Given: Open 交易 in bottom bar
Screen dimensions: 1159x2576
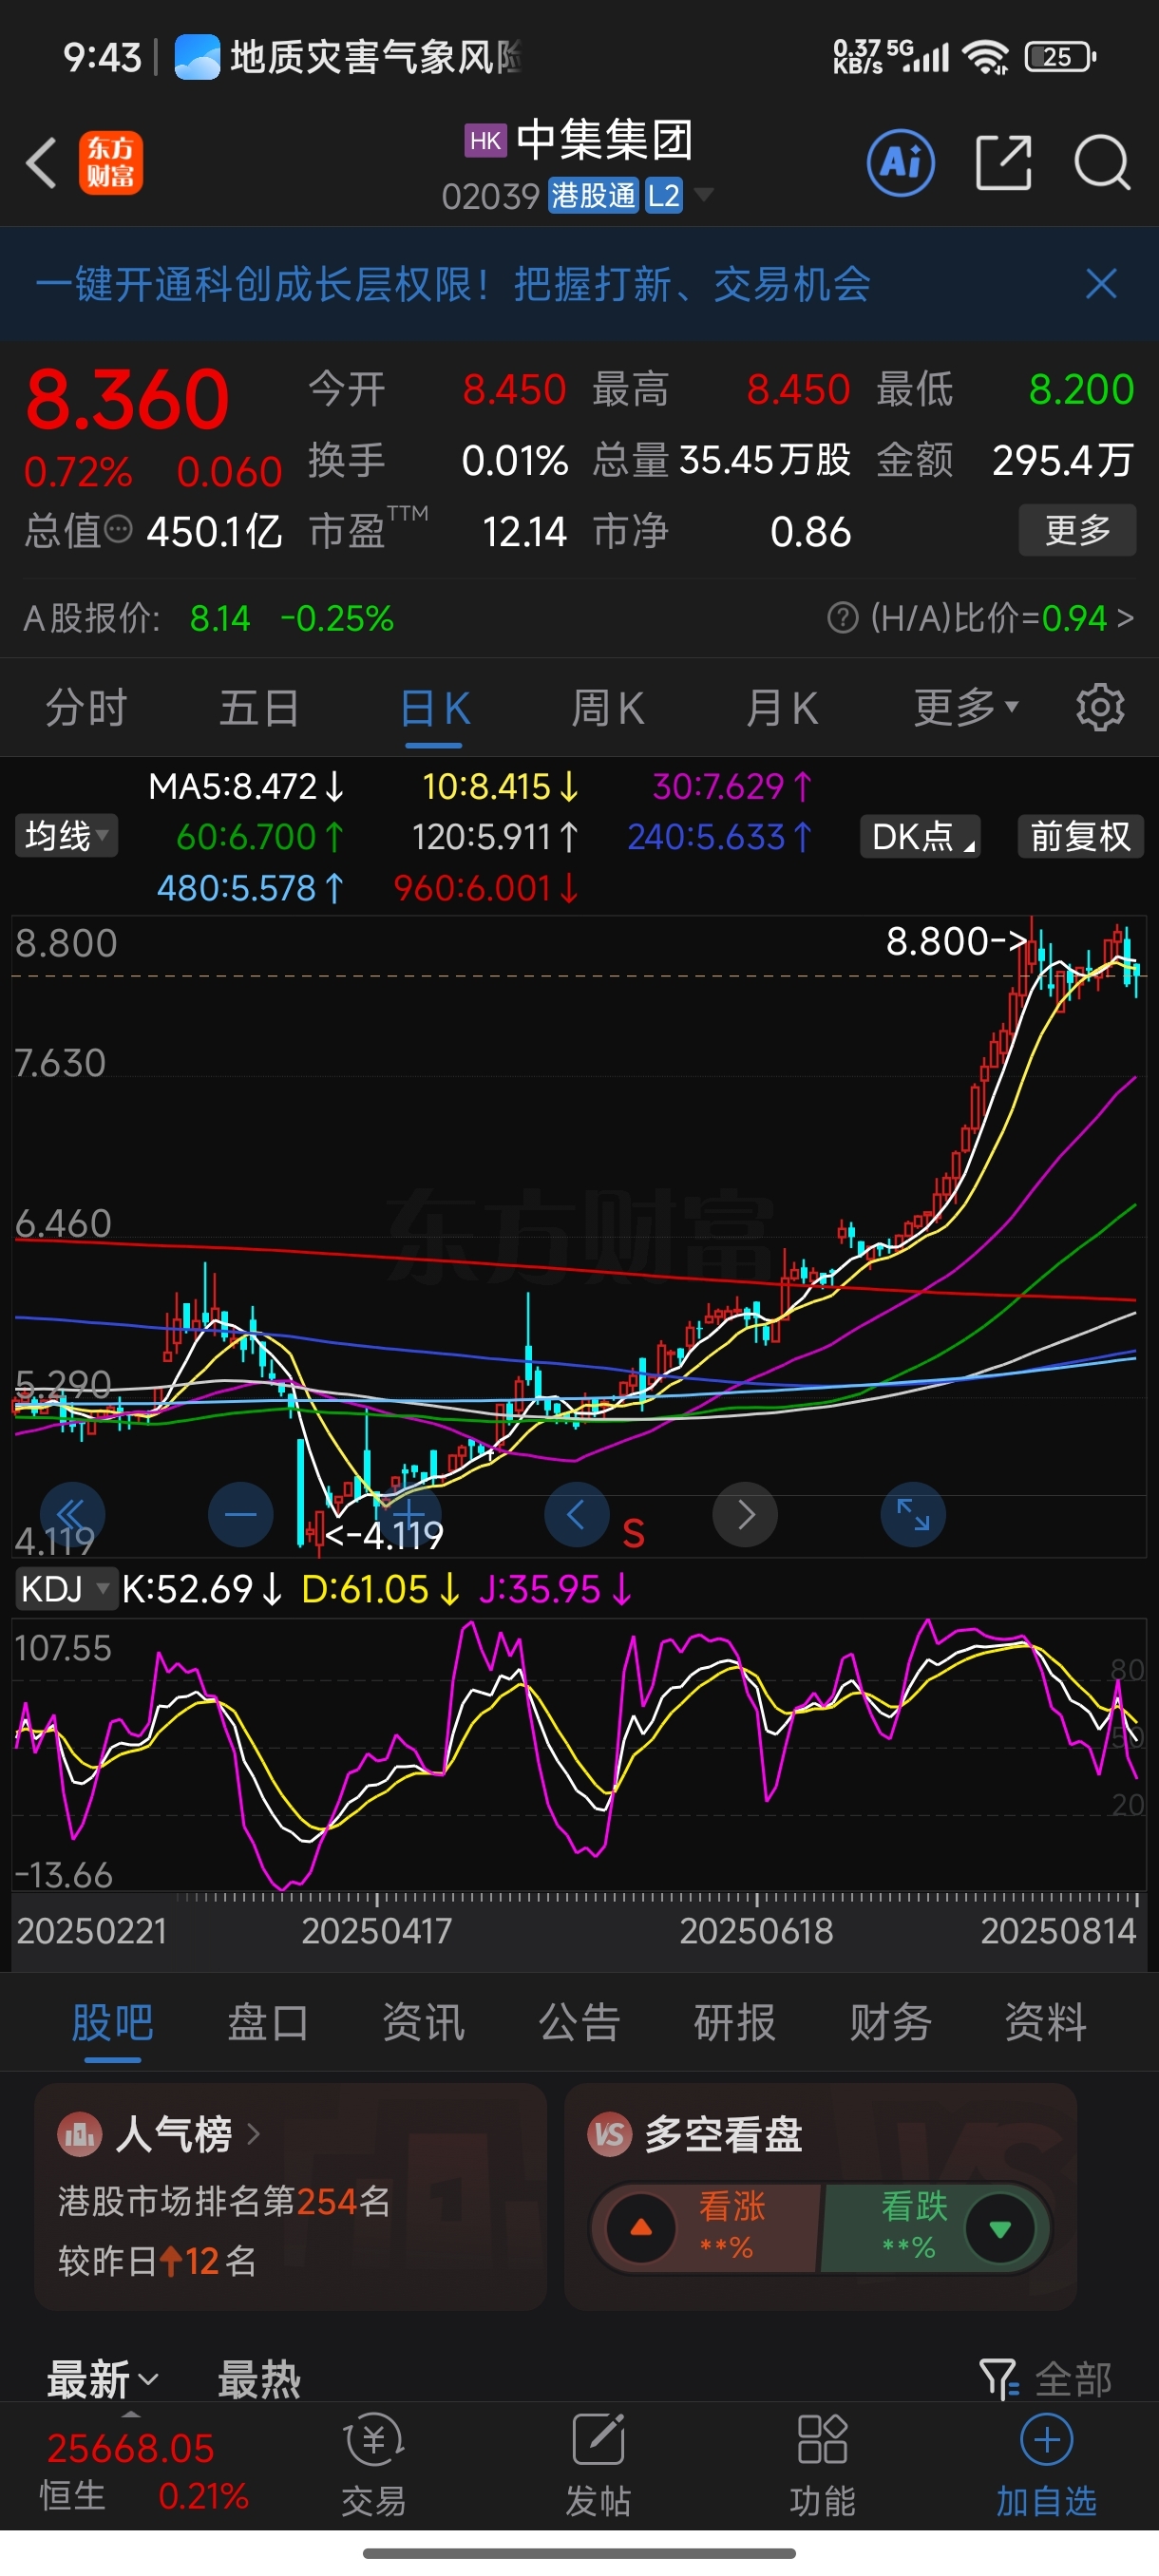Looking at the screenshot, I should tap(374, 2464).
